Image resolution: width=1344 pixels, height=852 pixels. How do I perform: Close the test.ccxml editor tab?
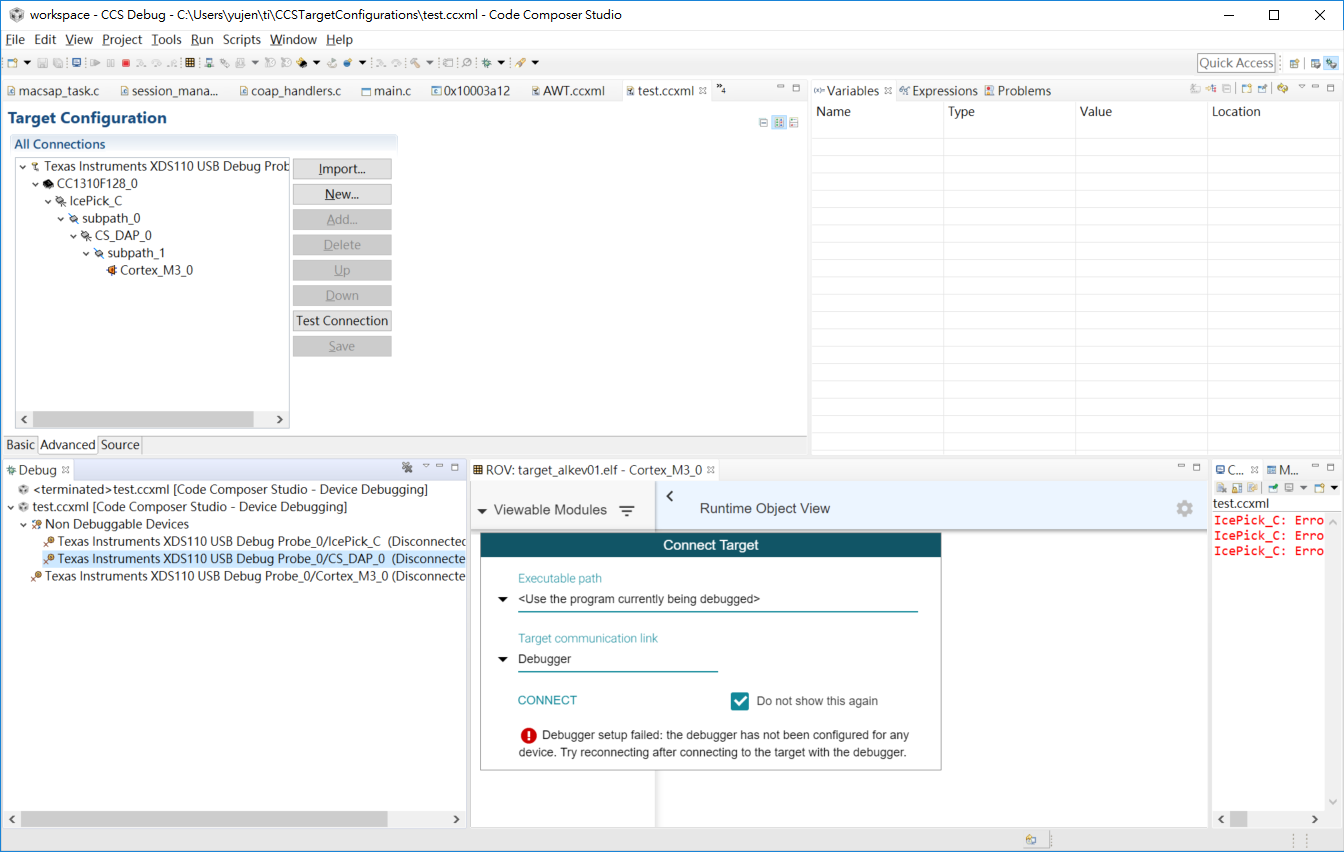(x=703, y=90)
